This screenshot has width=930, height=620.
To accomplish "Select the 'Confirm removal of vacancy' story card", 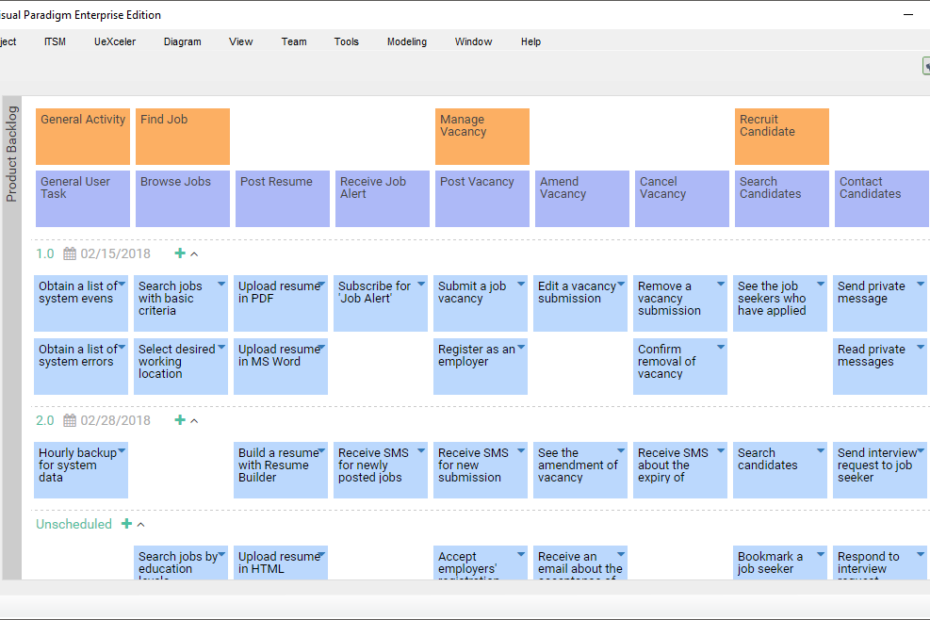I will tap(680, 366).
